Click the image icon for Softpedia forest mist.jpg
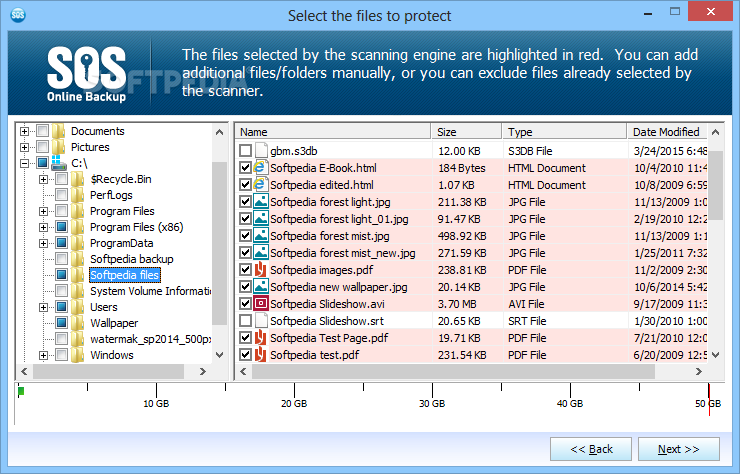Screen dimensions: 740x474 [261, 236]
